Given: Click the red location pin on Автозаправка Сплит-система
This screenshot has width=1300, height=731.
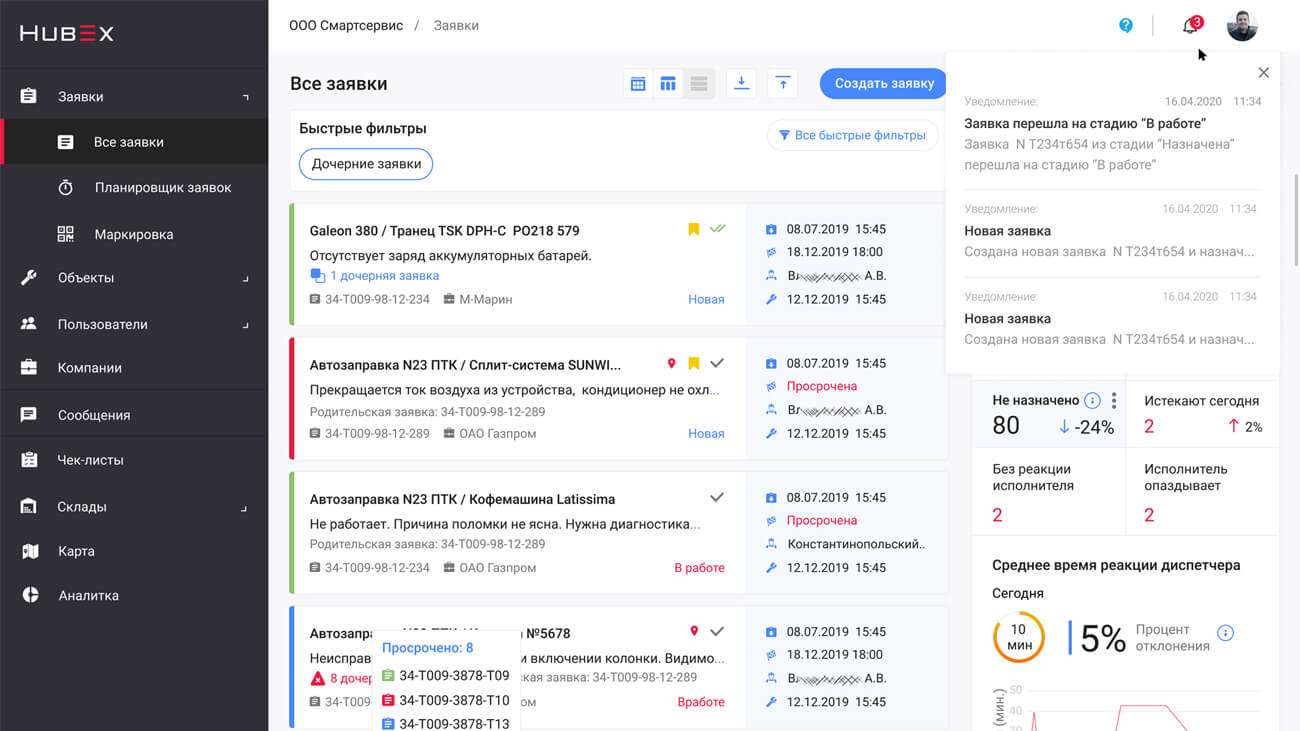Looking at the screenshot, I should [x=672, y=364].
